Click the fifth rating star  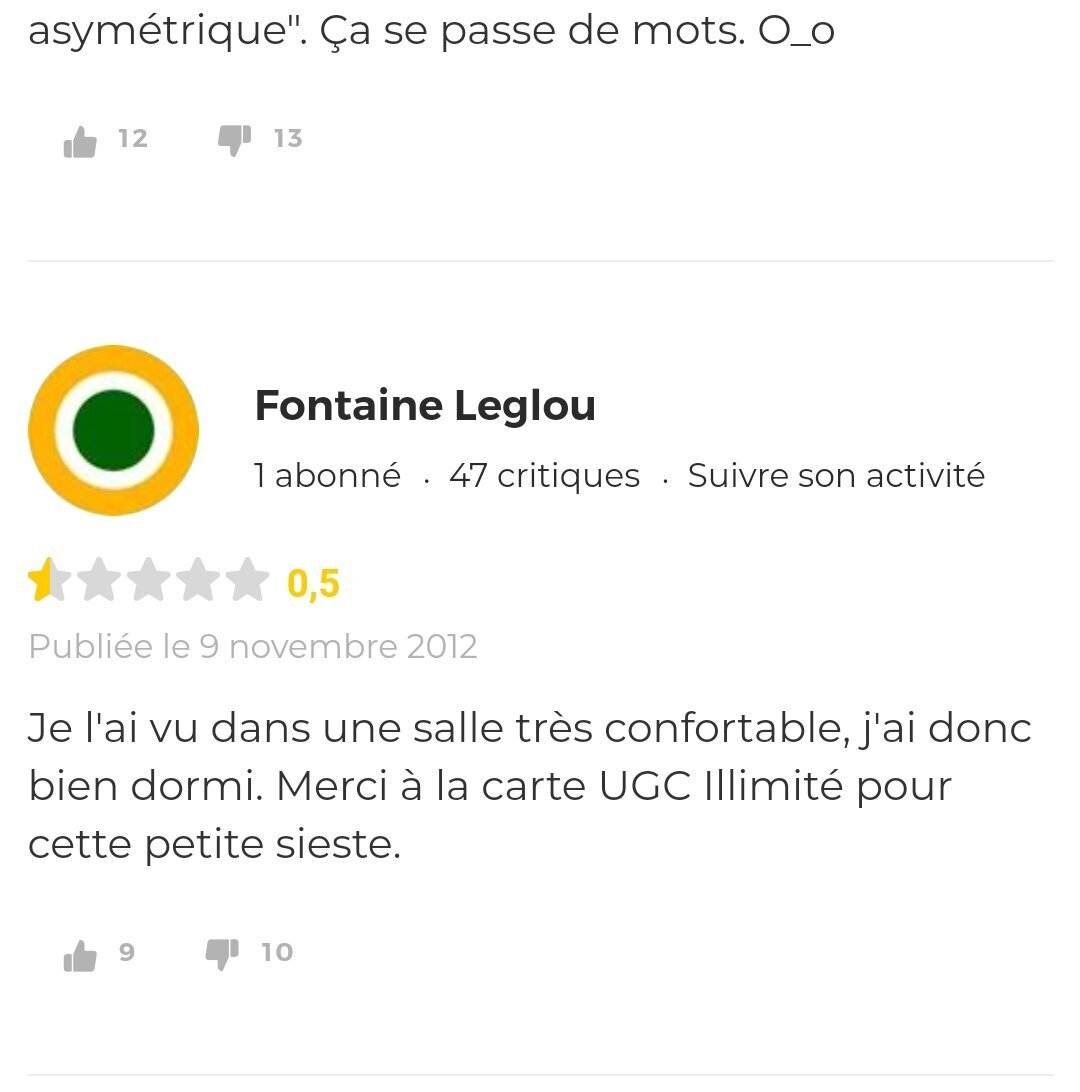(x=247, y=582)
